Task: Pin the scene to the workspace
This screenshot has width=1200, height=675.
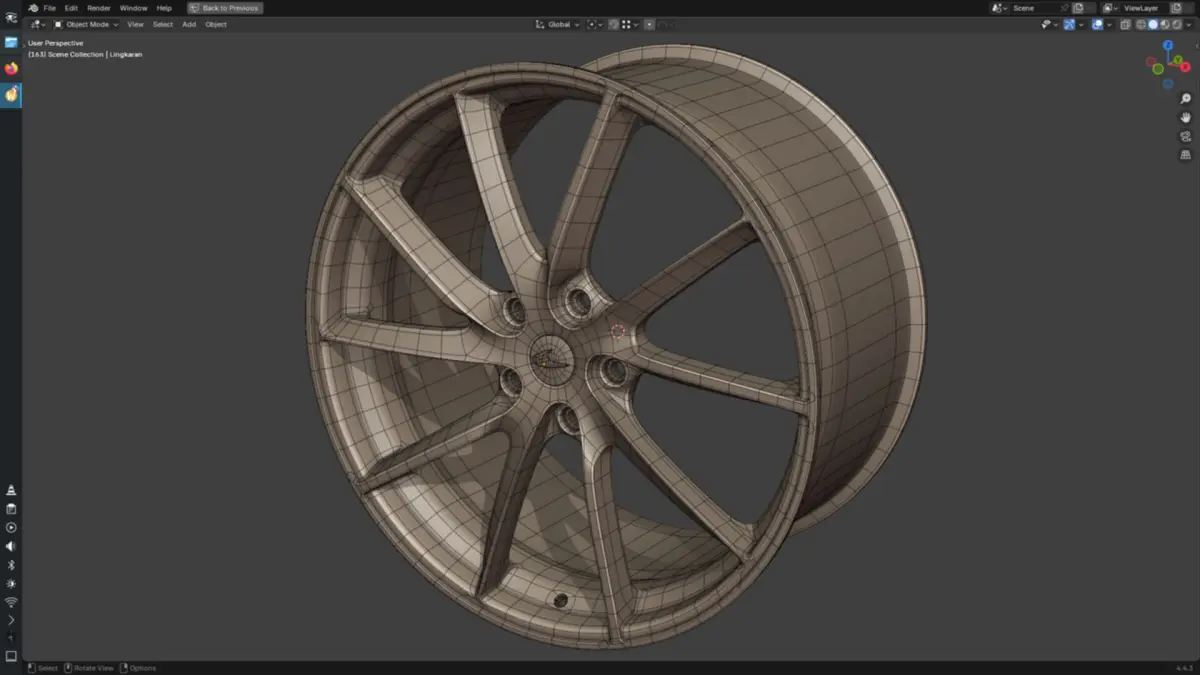Action: (1065, 8)
